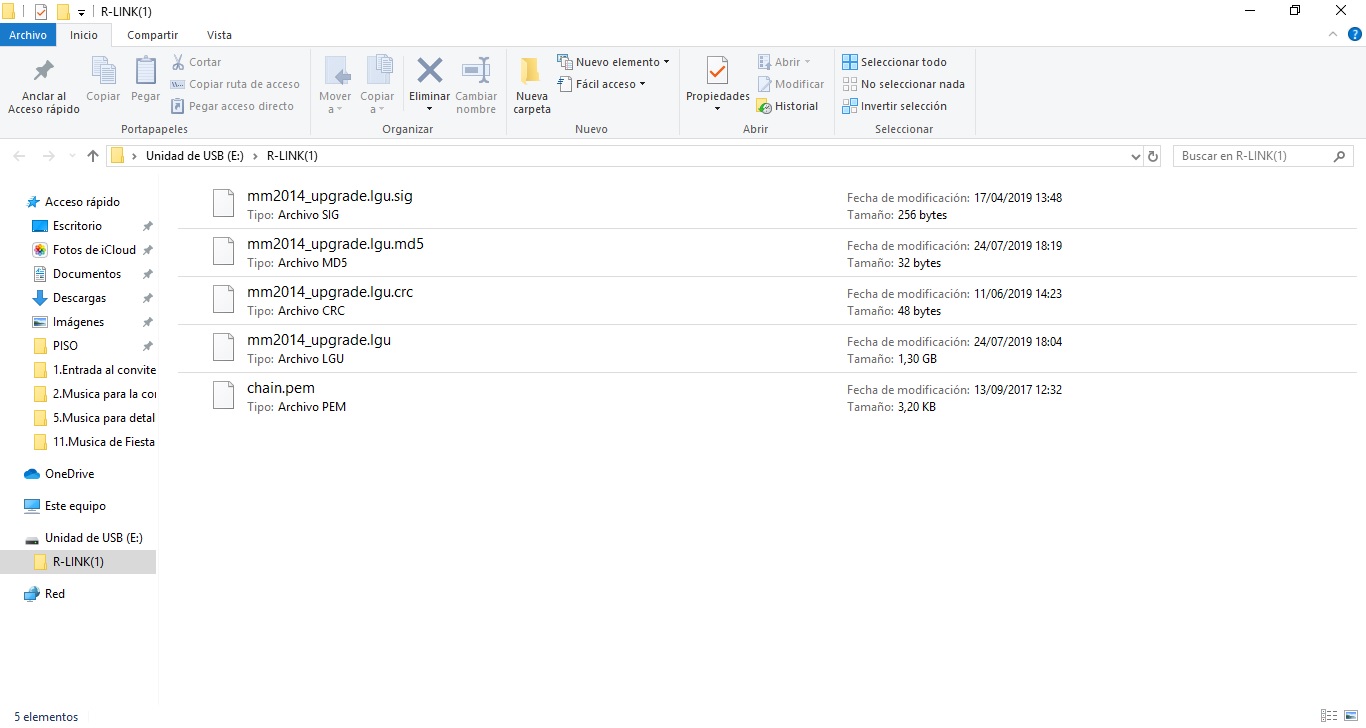Collapse the ribbon with the chevron
The image size is (1366, 728).
(1334, 35)
